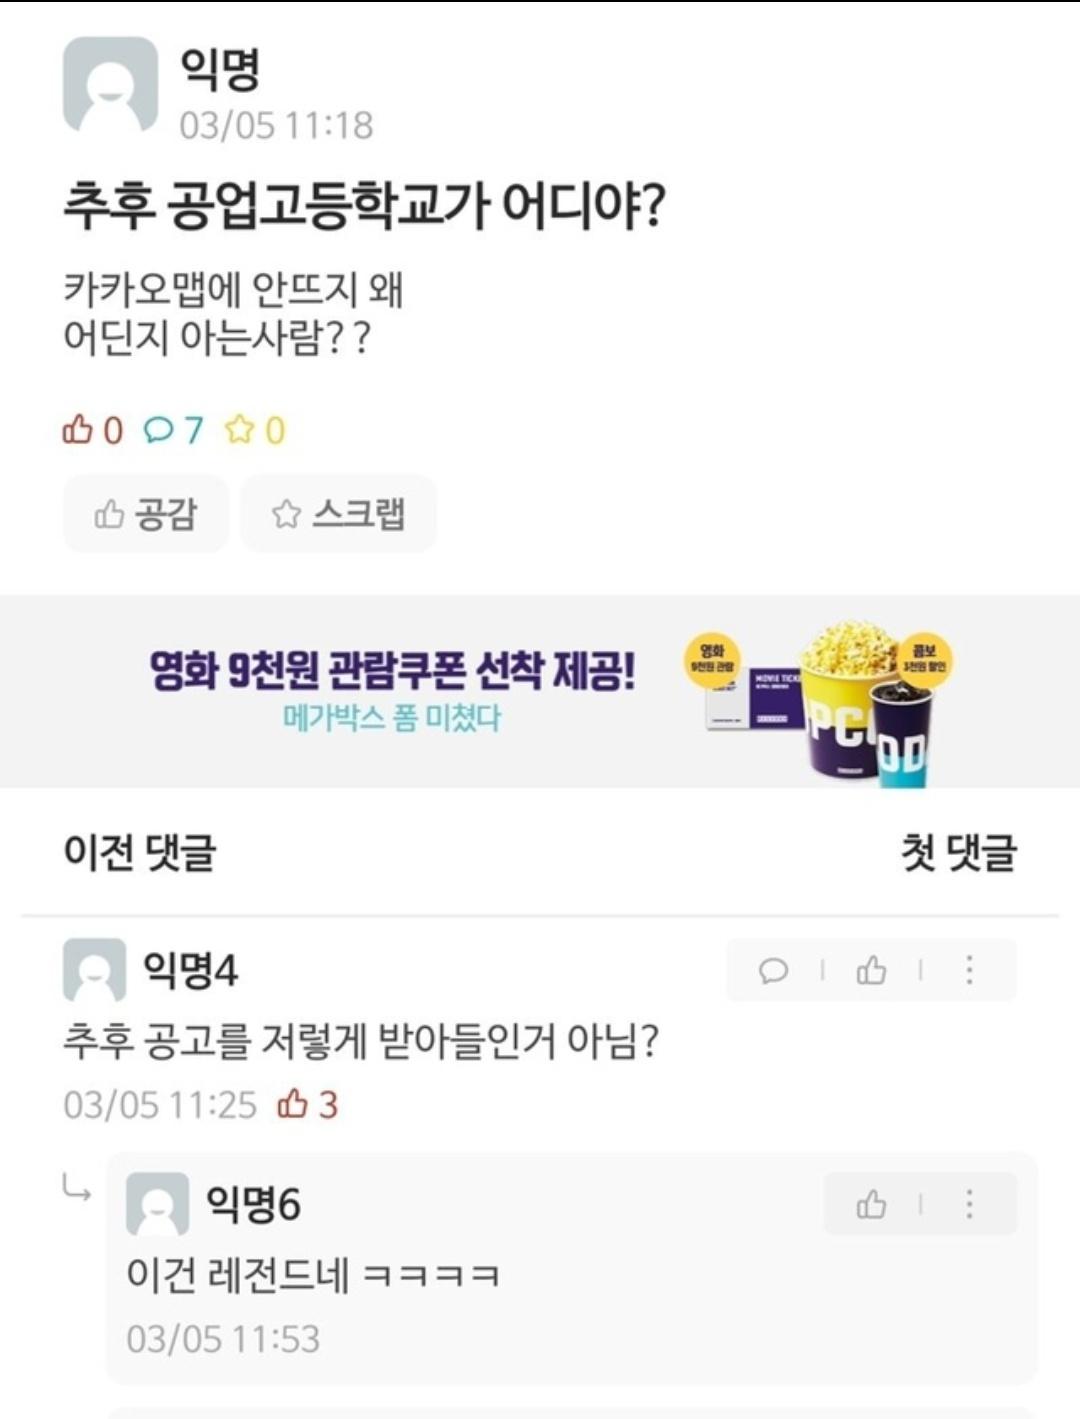The height and width of the screenshot is (1419, 1080).
Task: Open the three-dot options menu on 익명6's reply
Action: [x=968, y=1204]
